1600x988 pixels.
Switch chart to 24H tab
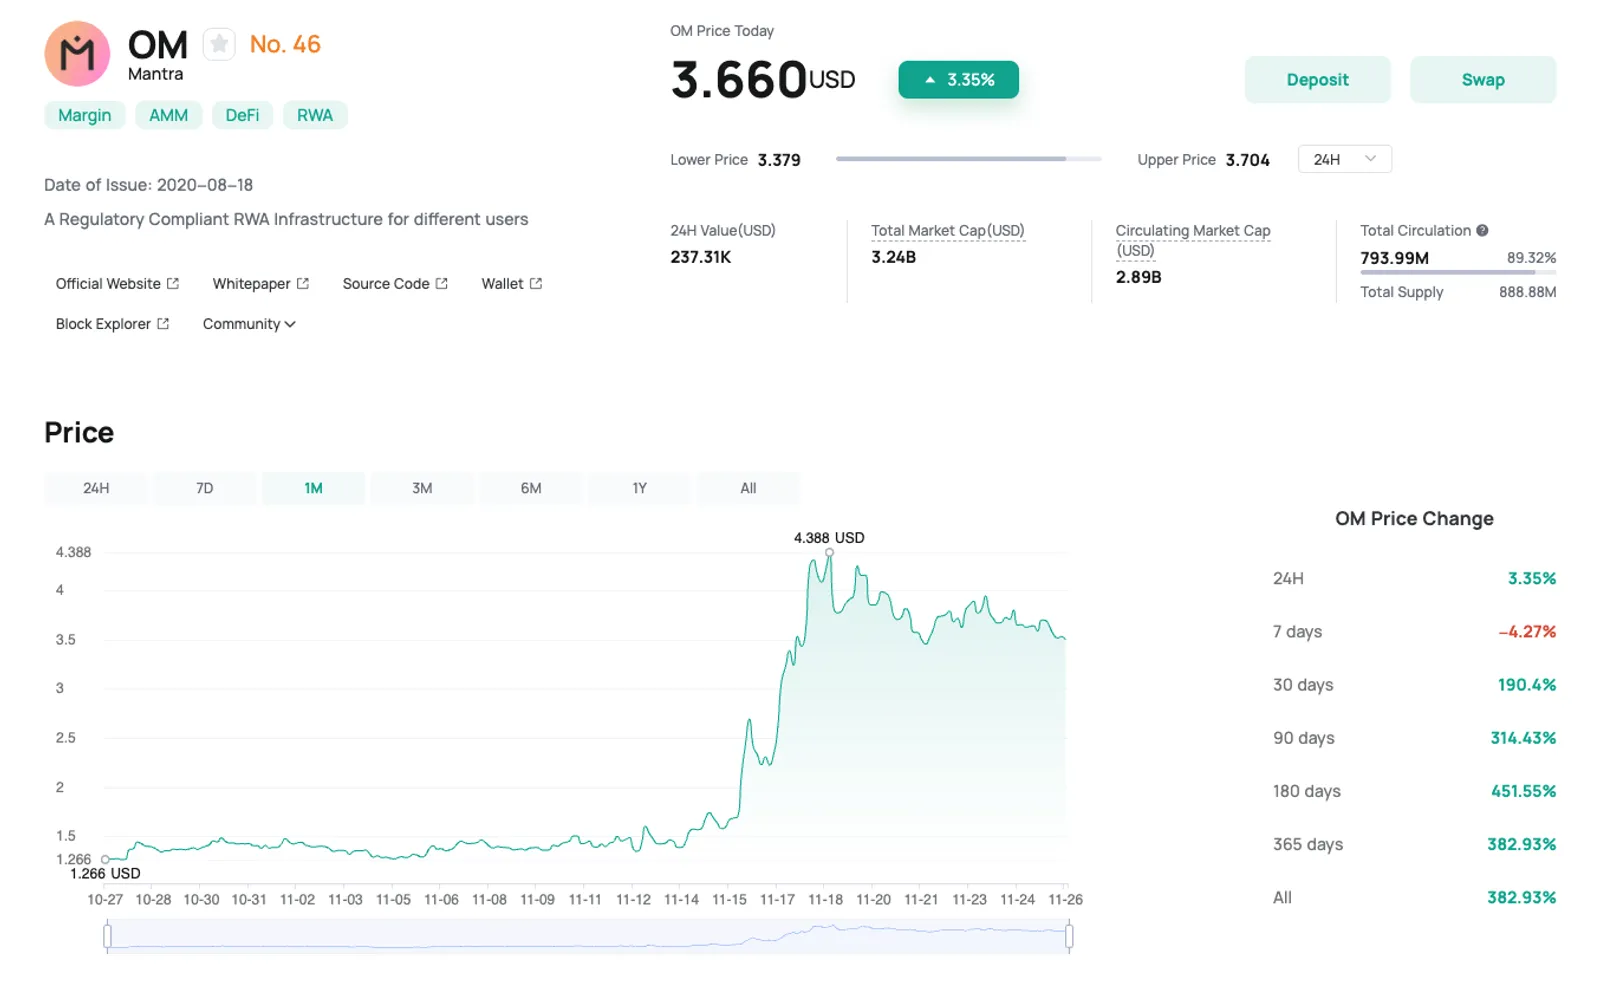(x=96, y=488)
